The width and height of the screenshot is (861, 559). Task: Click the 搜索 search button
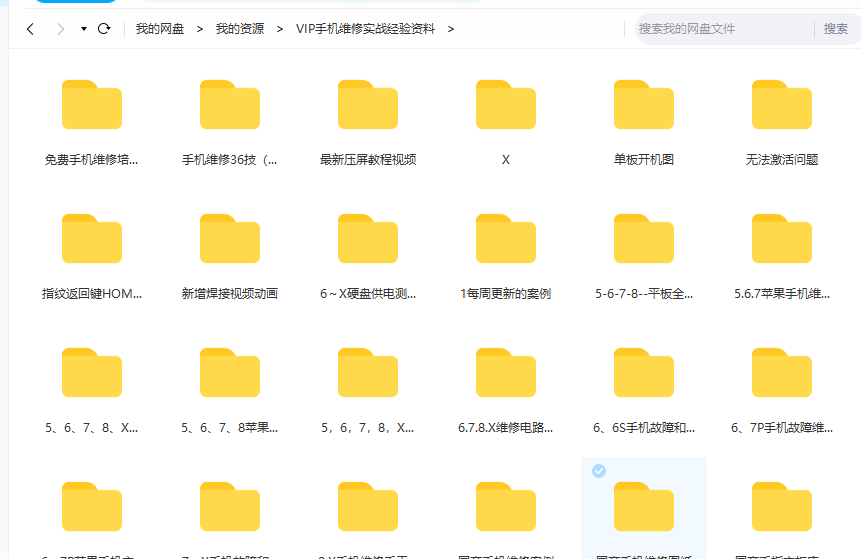click(x=836, y=29)
